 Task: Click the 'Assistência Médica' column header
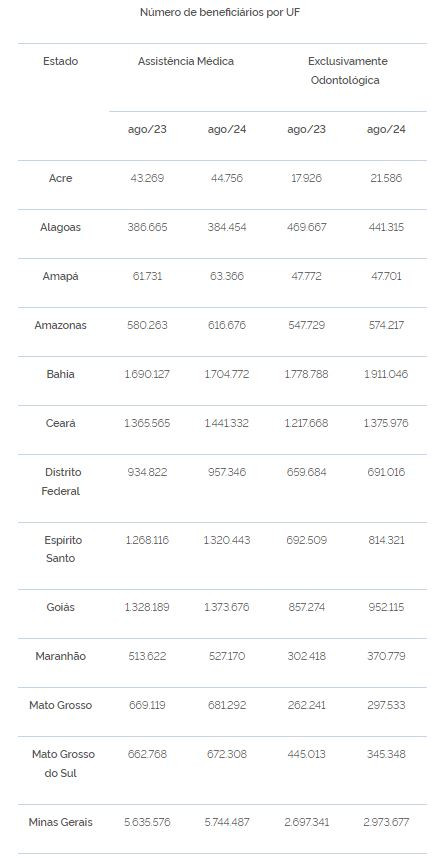tap(186, 61)
